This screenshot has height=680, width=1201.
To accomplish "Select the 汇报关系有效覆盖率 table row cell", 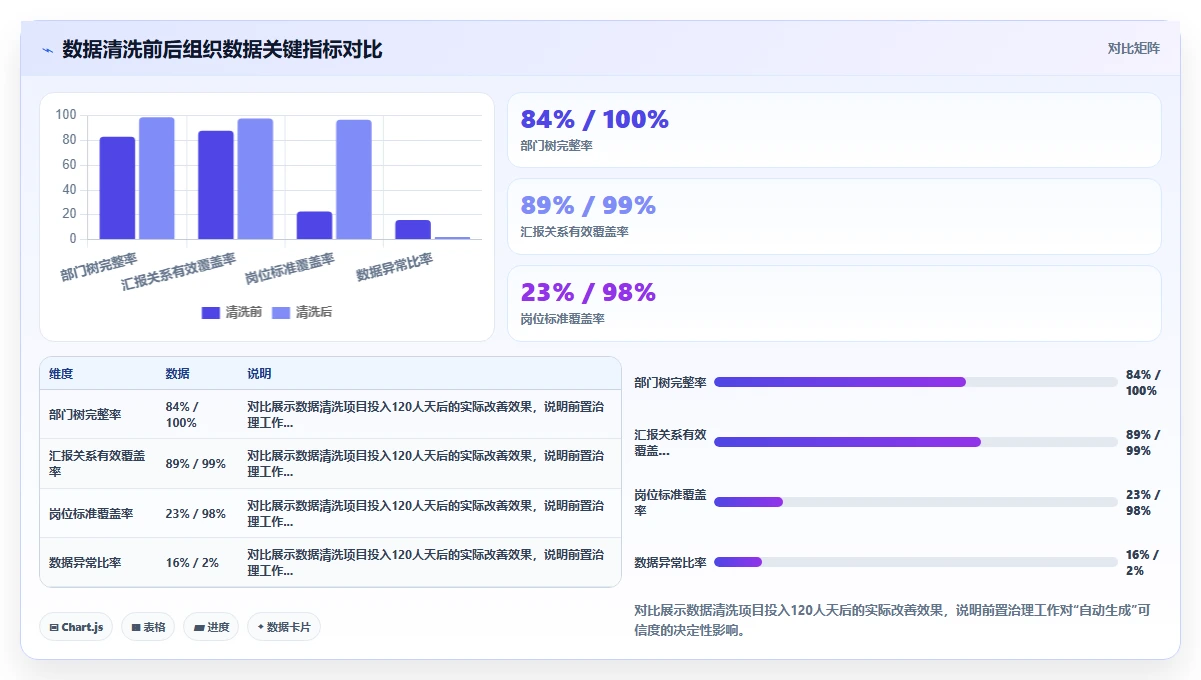I will [98, 464].
